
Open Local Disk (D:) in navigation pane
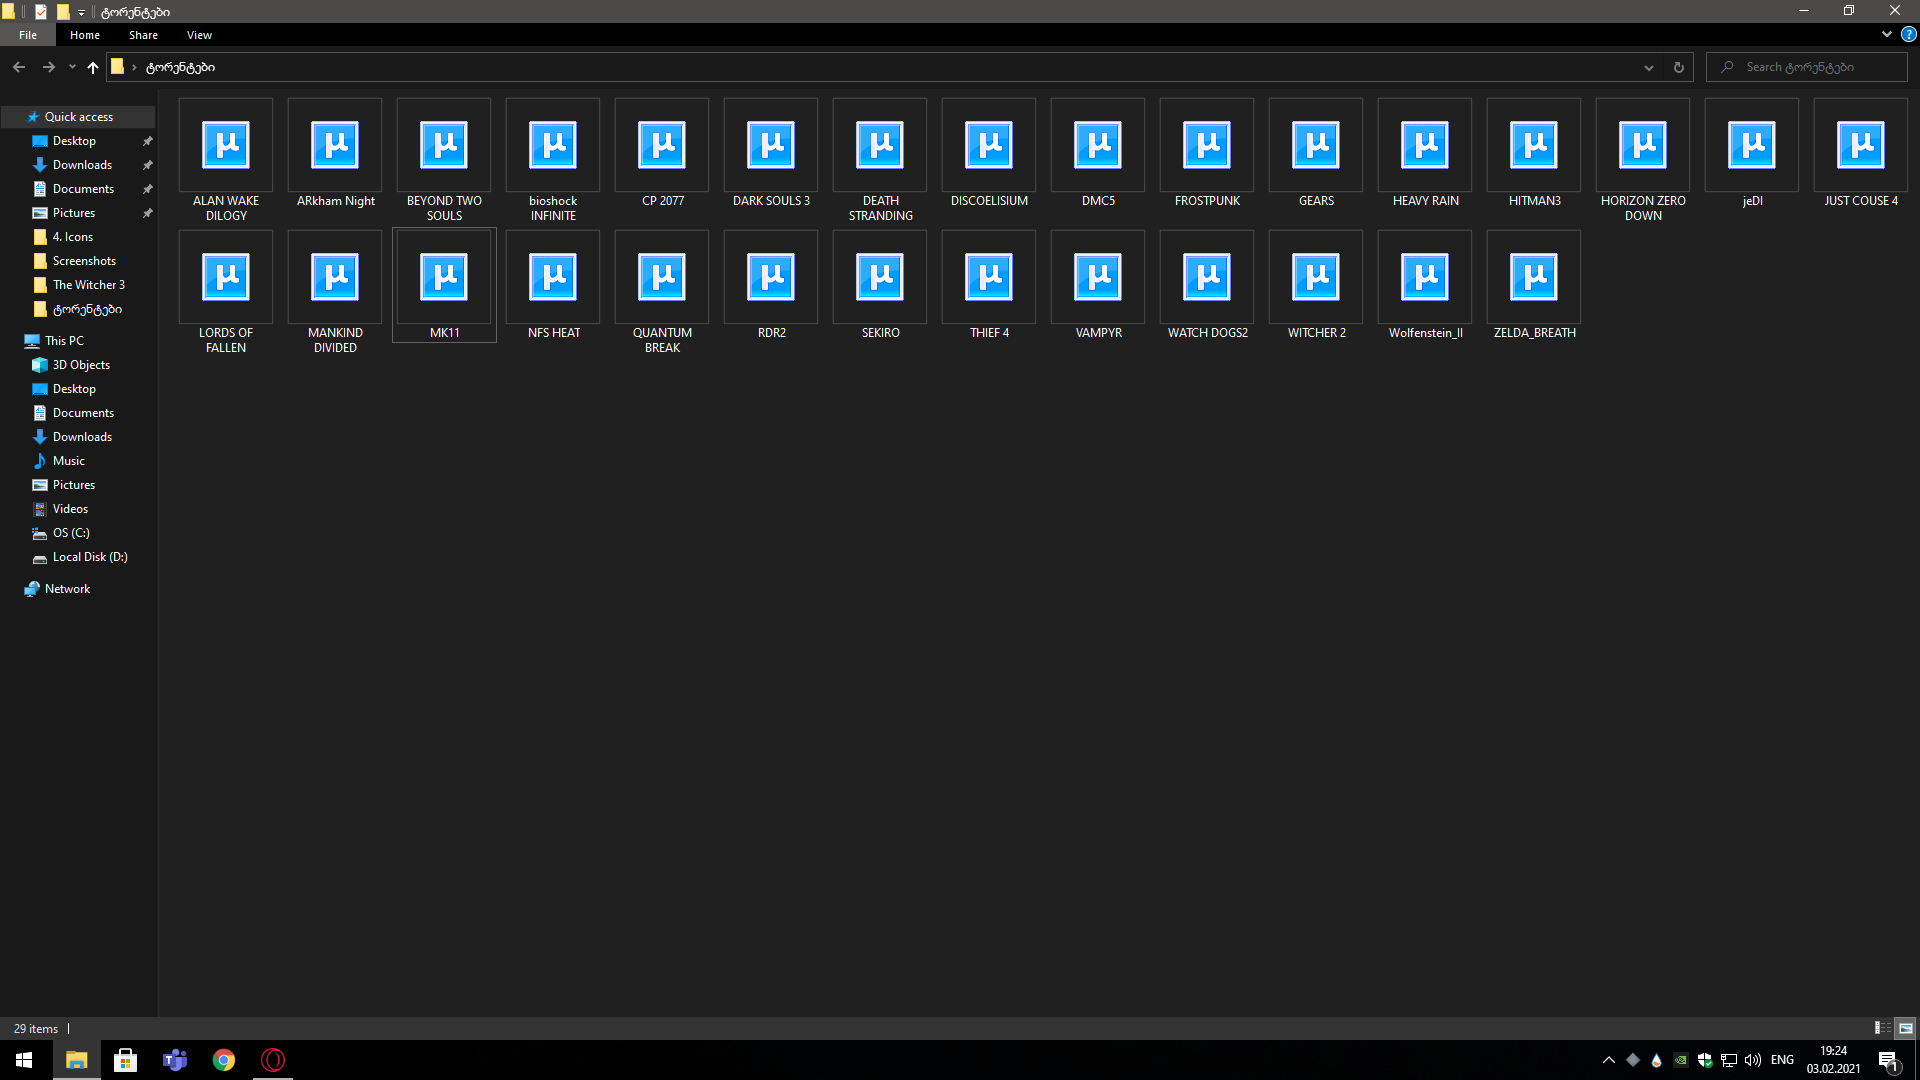(90, 557)
